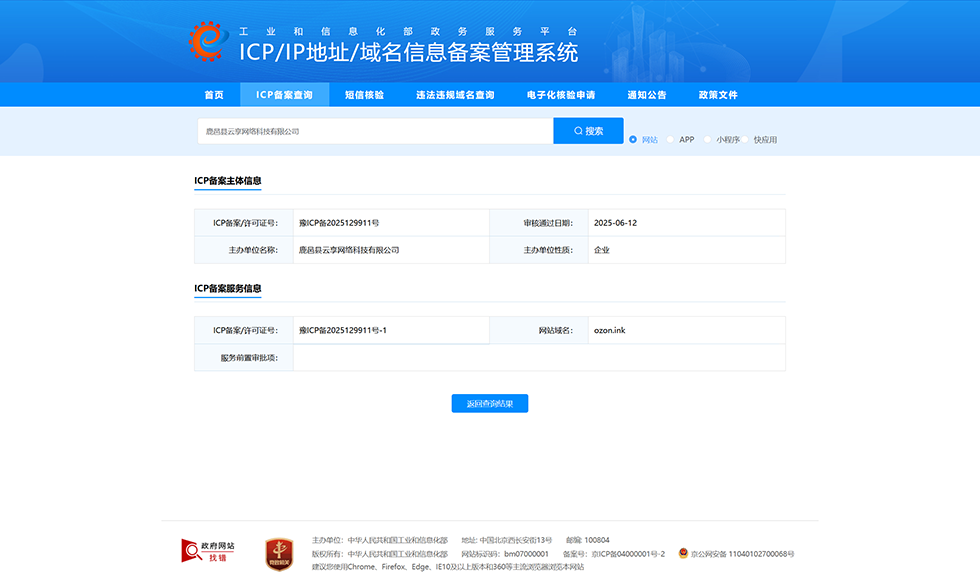This screenshot has height=588, width=980.
Task: Click the 返回查询结果 button
Action: (x=490, y=404)
